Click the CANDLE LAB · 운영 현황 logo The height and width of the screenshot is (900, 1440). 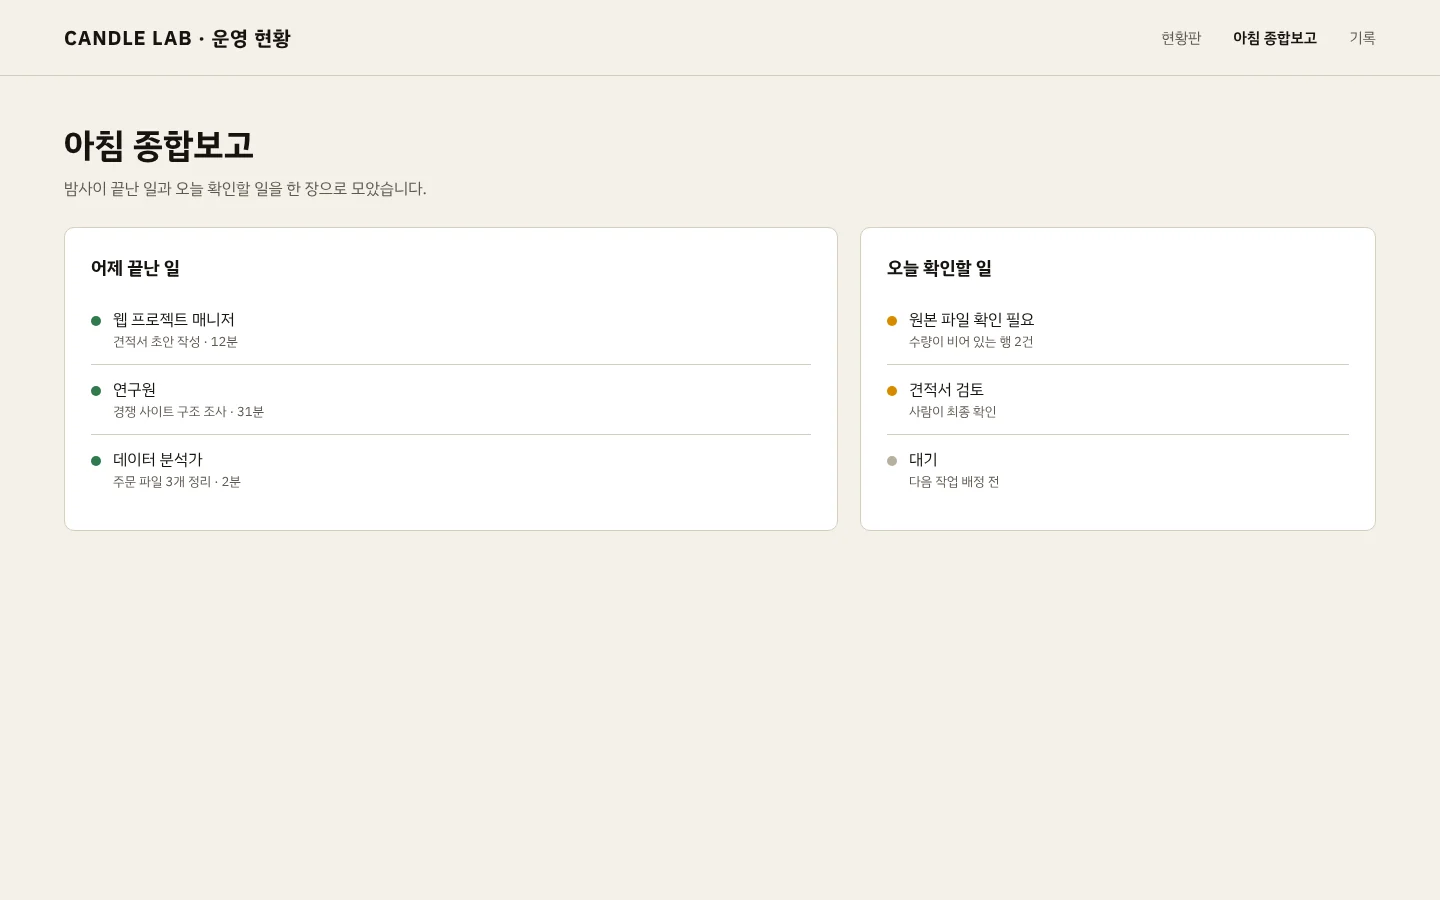click(177, 38)
